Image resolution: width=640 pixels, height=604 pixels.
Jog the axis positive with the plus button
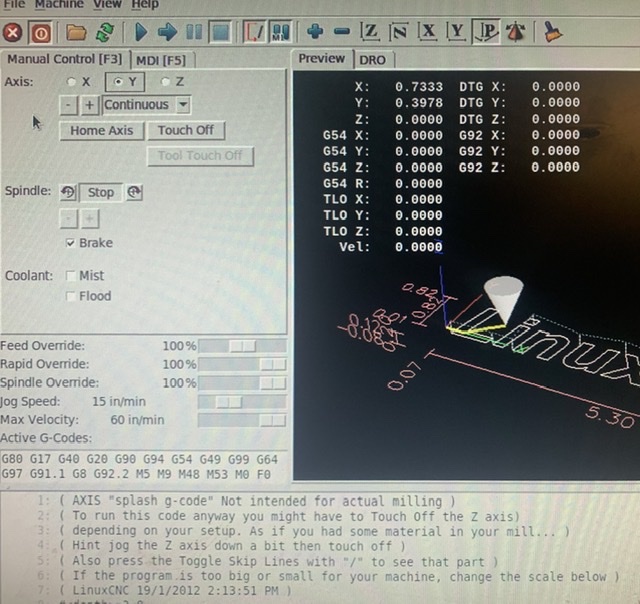[x=89, y=105]
